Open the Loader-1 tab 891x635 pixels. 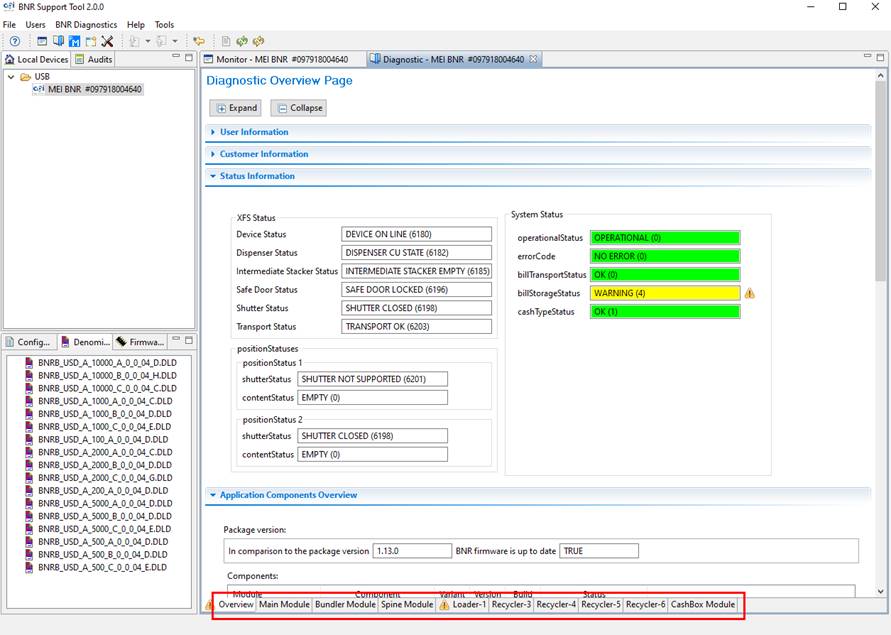468,604
